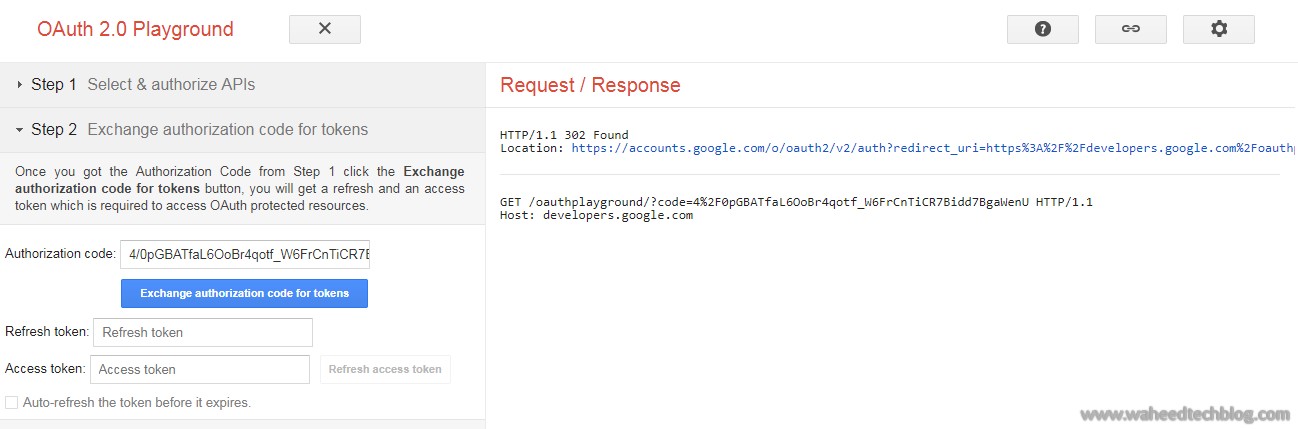Expand Step 1 disclosure triangle
The image size is (1298, 429).
pos(20,85)
